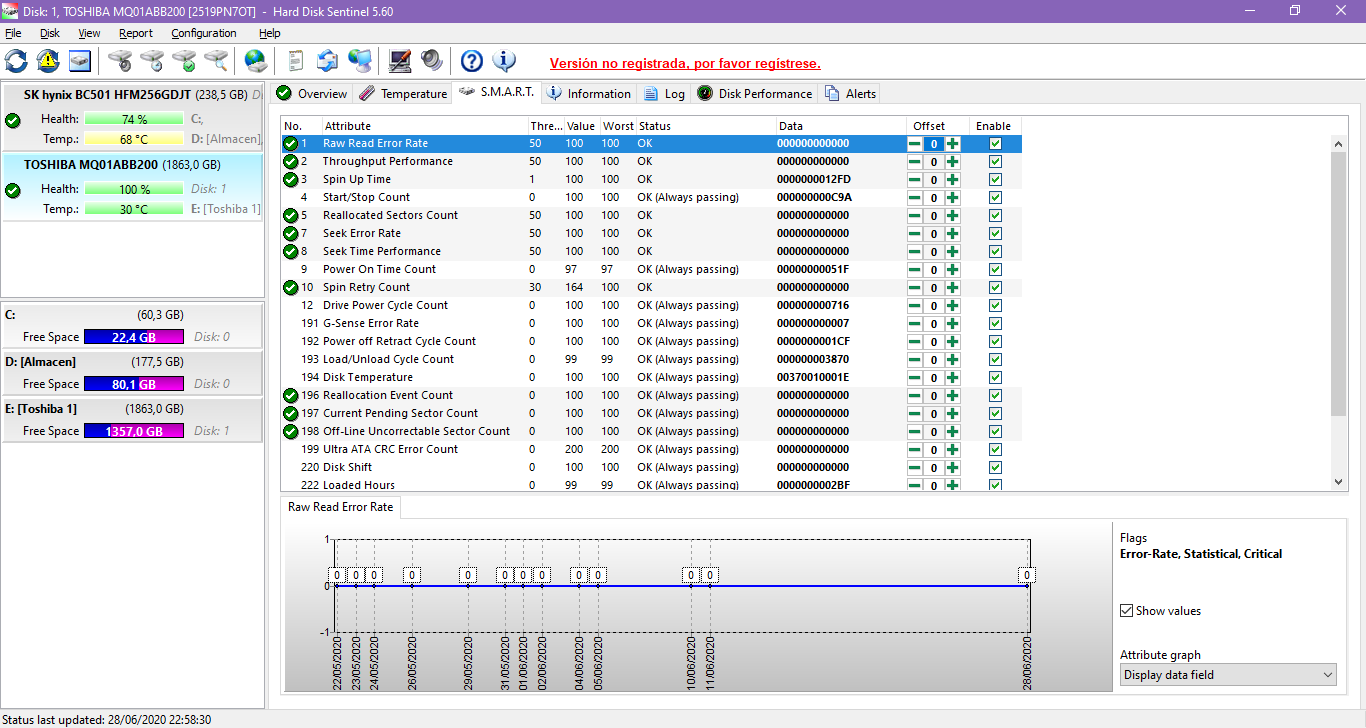Click the plus offset button for Disk Temperature
Viewport: 1366px width, 728px height.
pyautogui.click(x=952, y=378)
